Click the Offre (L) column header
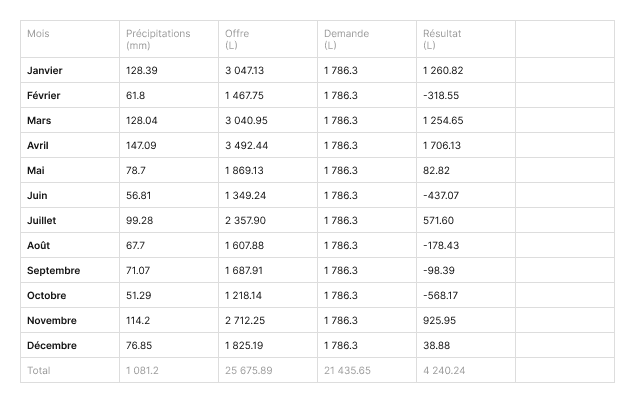The image size is (640, 403). 238,39
